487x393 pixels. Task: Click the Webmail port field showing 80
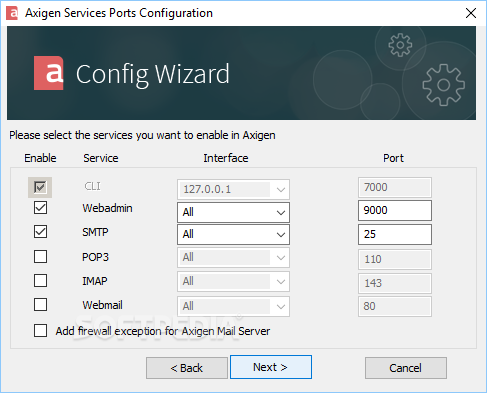pyautogui.click(x=395, y=306)
